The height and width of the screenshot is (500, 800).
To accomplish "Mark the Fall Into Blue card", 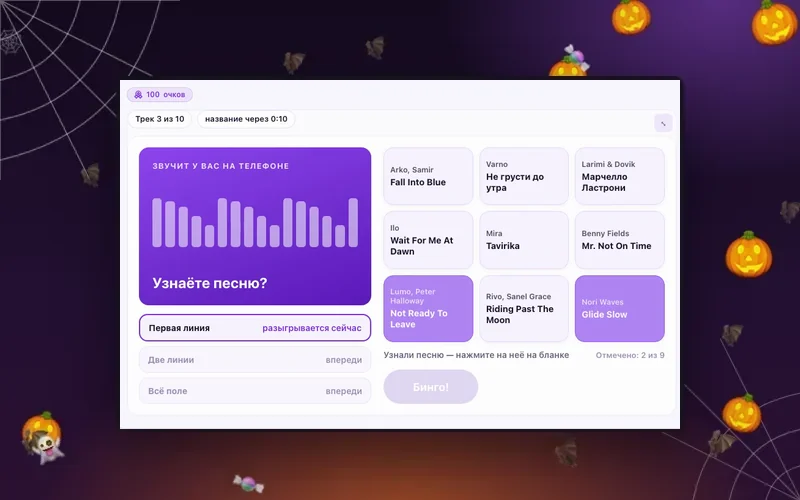I will pos(428,176).
